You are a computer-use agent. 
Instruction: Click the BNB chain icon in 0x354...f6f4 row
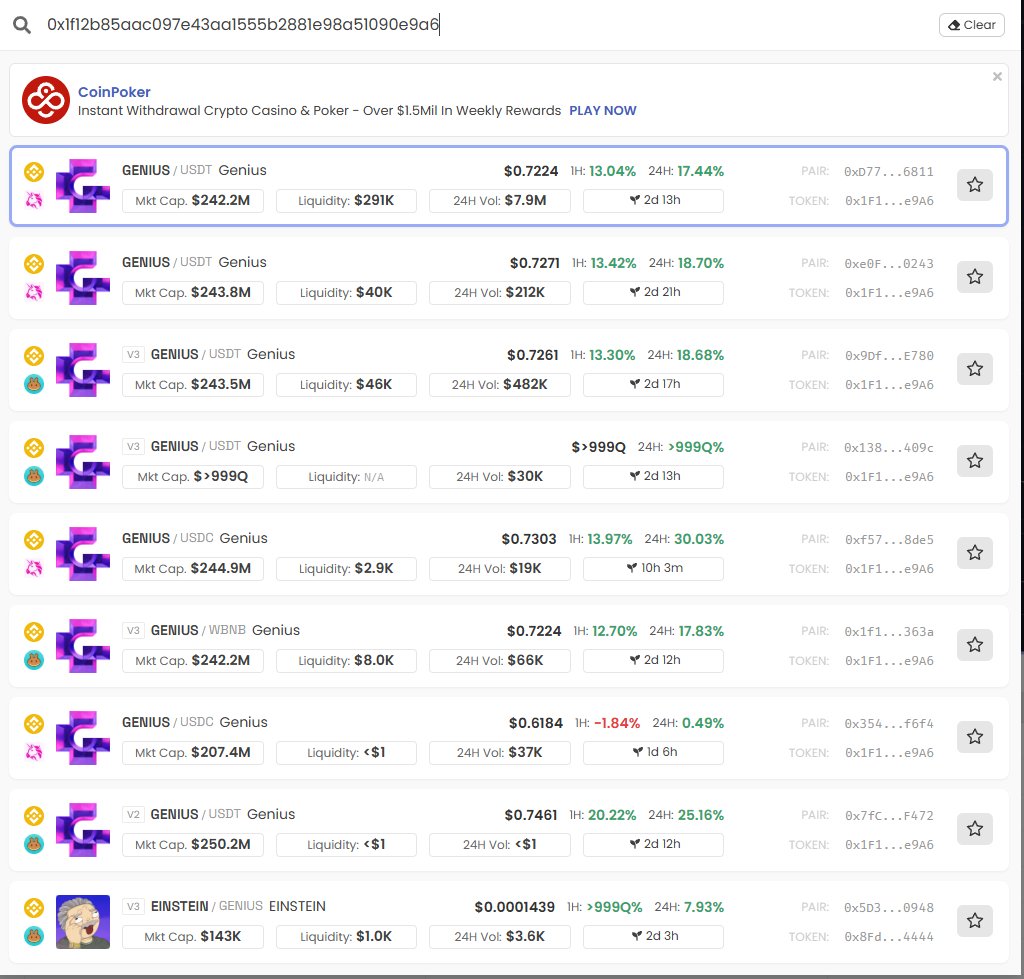[34, 724]
